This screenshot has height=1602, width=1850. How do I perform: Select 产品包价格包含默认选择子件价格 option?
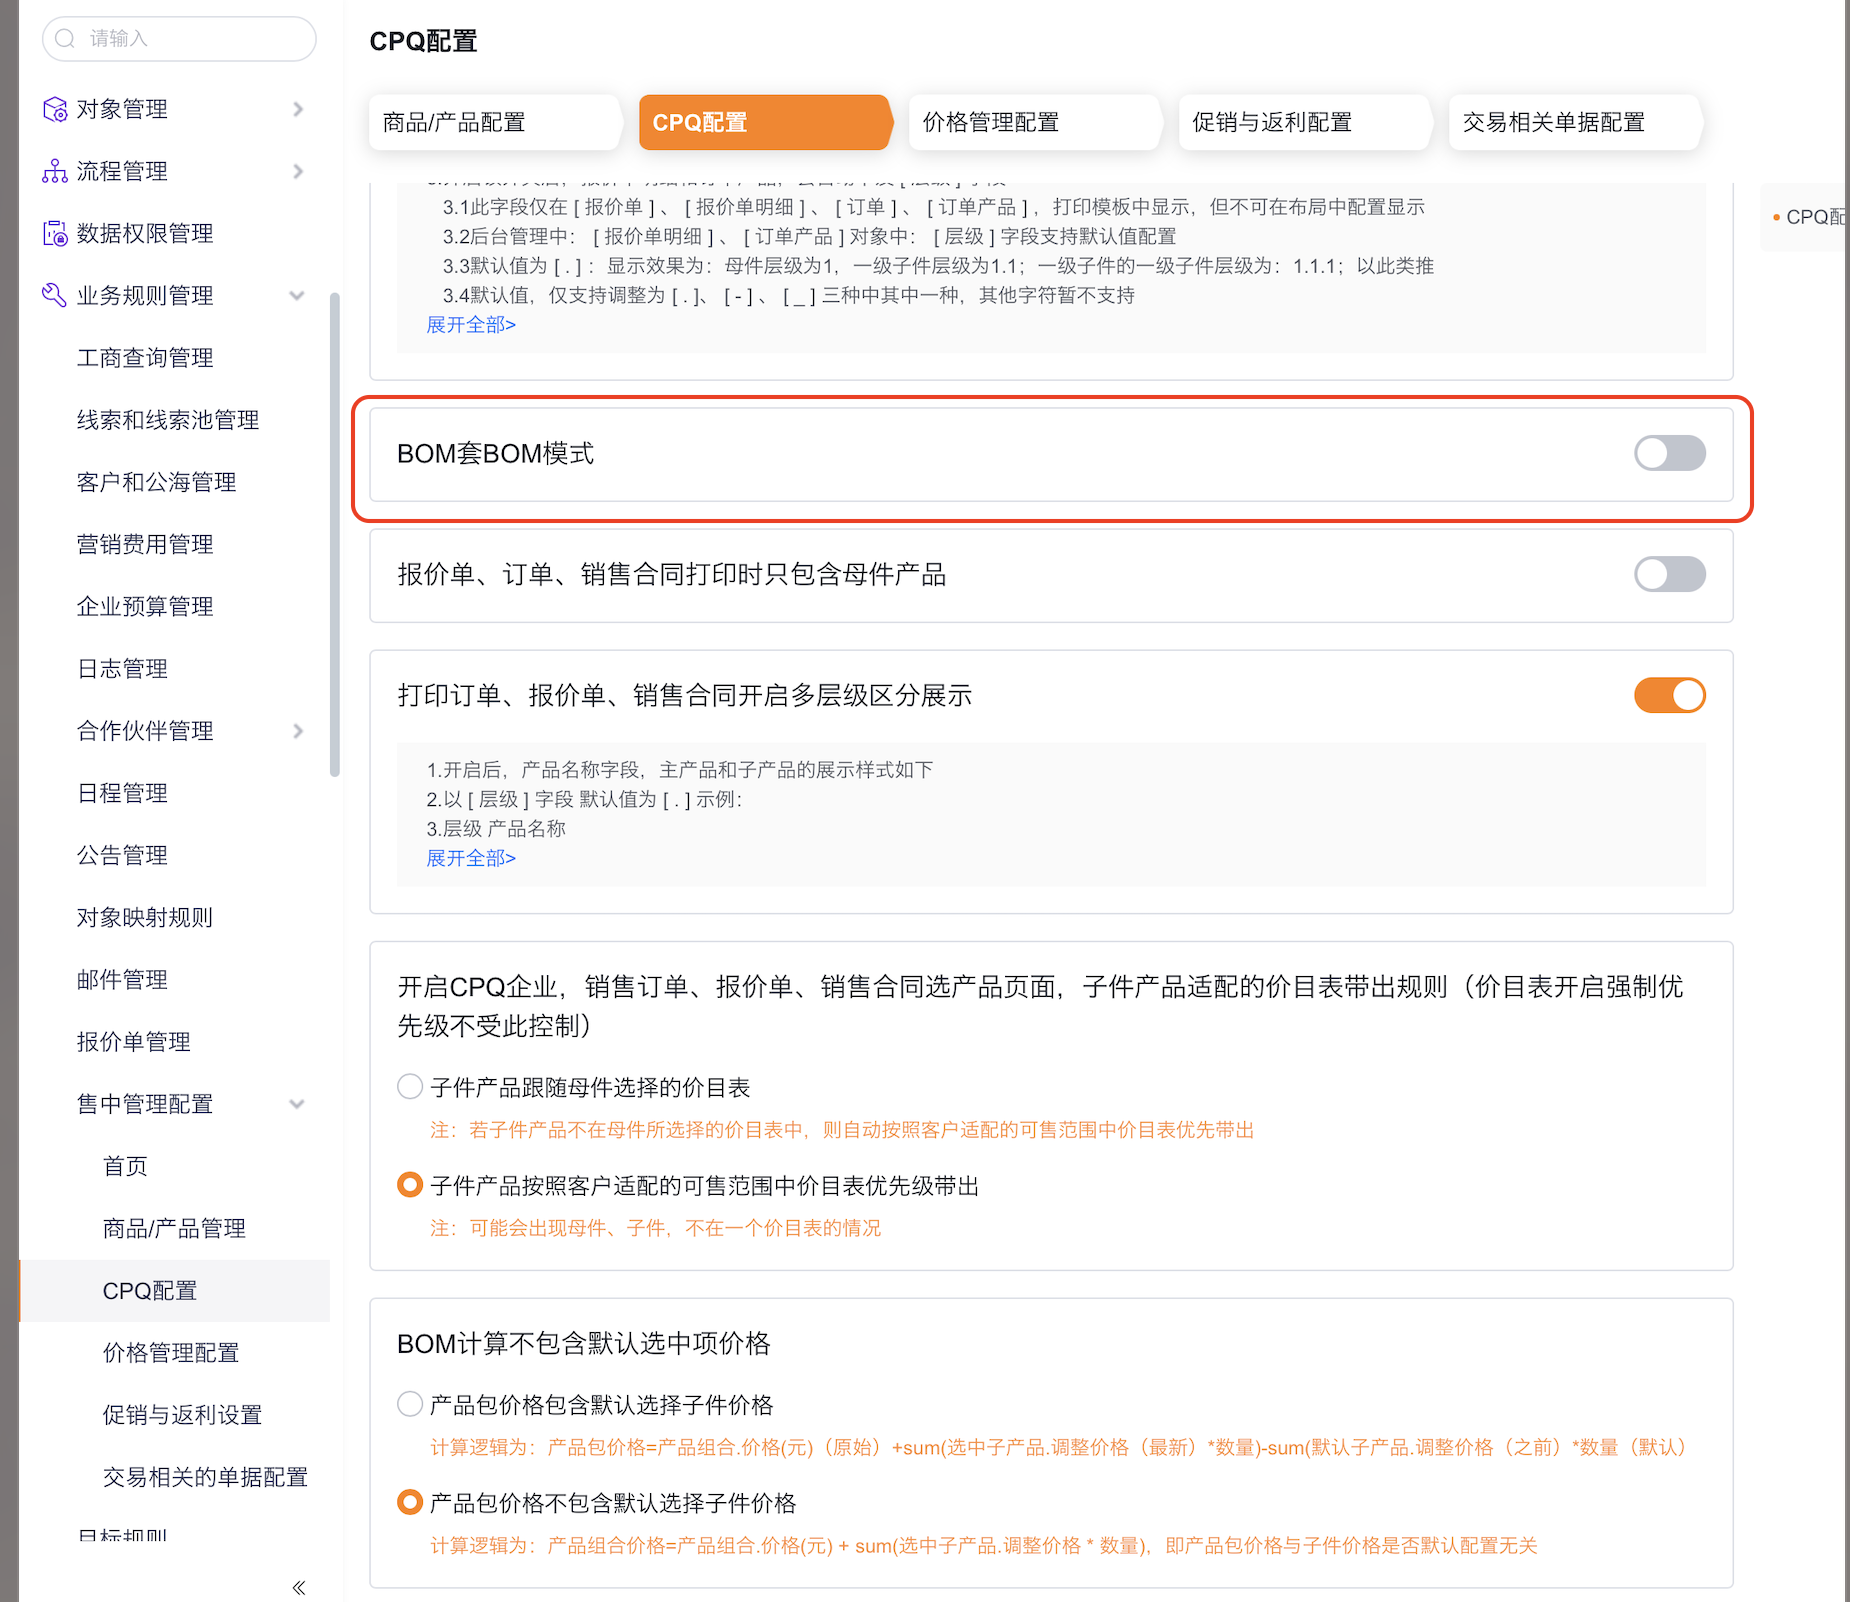(x=409, y=1403)
